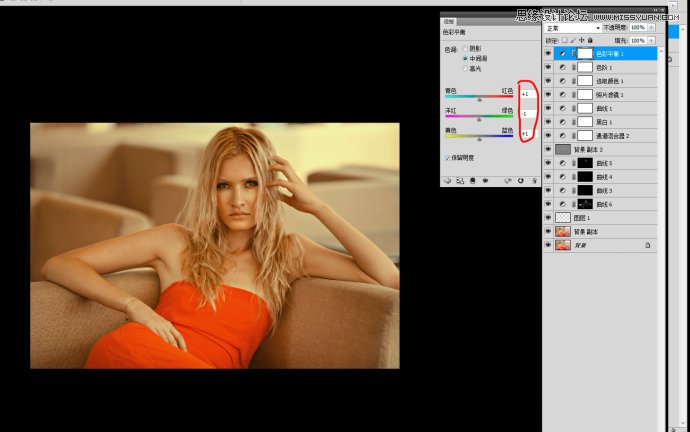This screenshot has height=432, width=690.
Task: Click the yellow-blue value field showing +1
Action: pos(528,134)
